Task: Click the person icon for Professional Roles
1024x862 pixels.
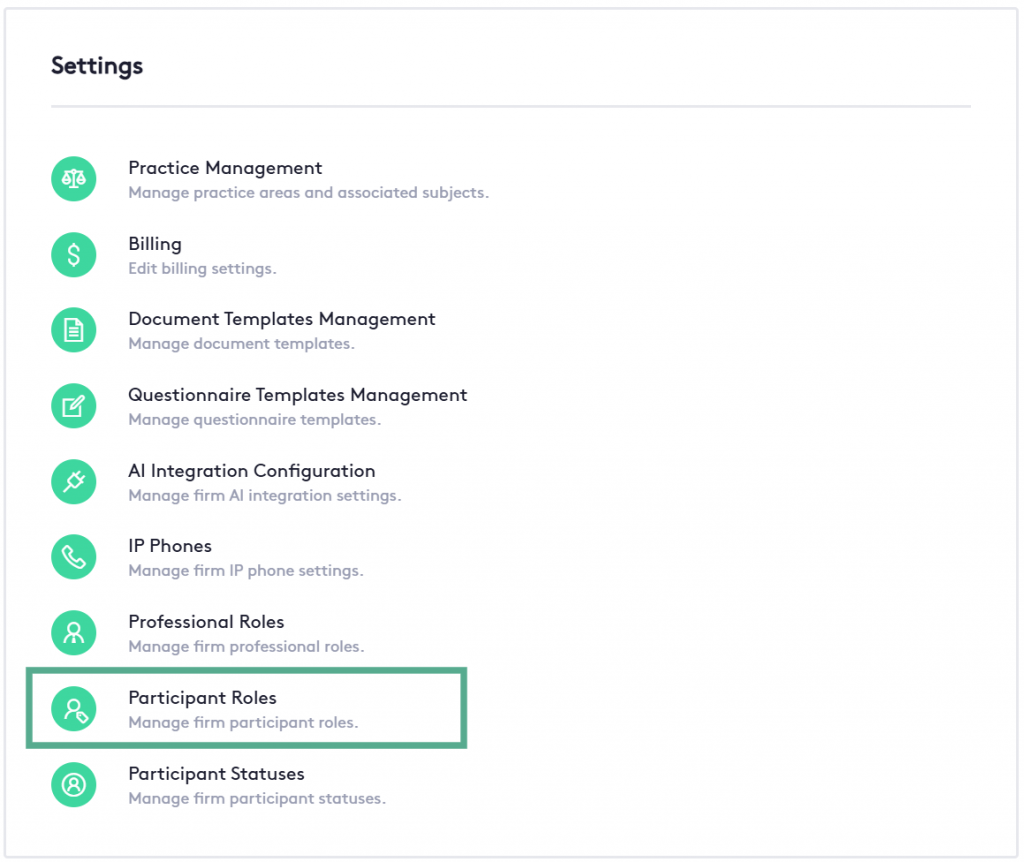Action: coord(74,633)
